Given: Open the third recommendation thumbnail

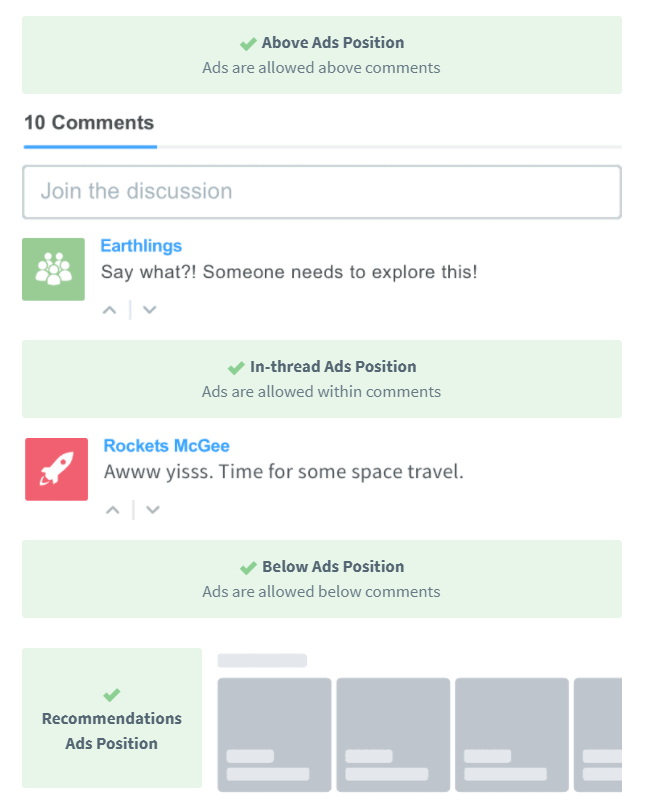Looking at the screenshot, I should (x=512, y=734).
